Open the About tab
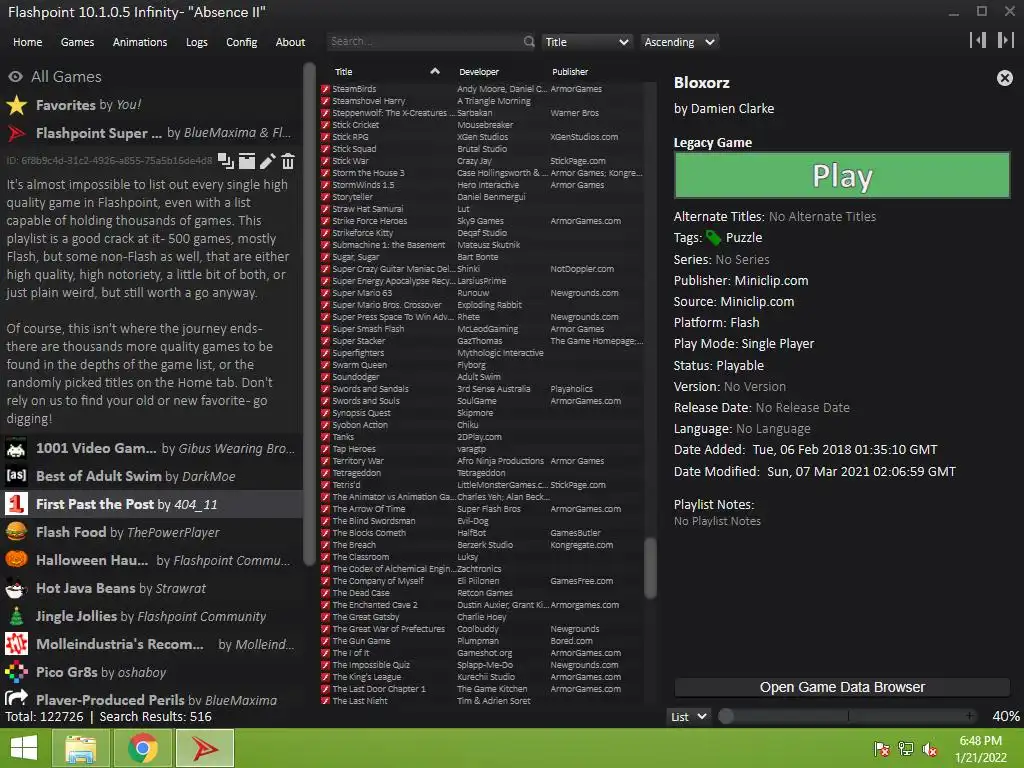This screenshot has height=768, width=1024. (290, 42)
